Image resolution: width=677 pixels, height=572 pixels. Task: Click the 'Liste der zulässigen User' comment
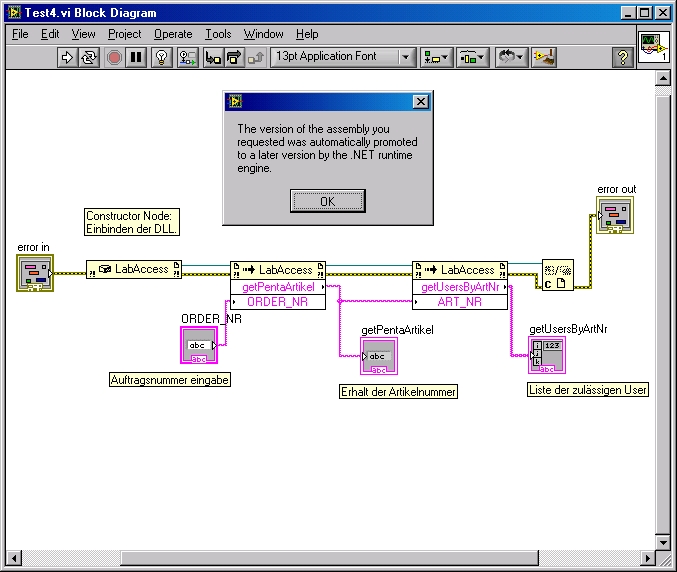[x=588, y=390]
